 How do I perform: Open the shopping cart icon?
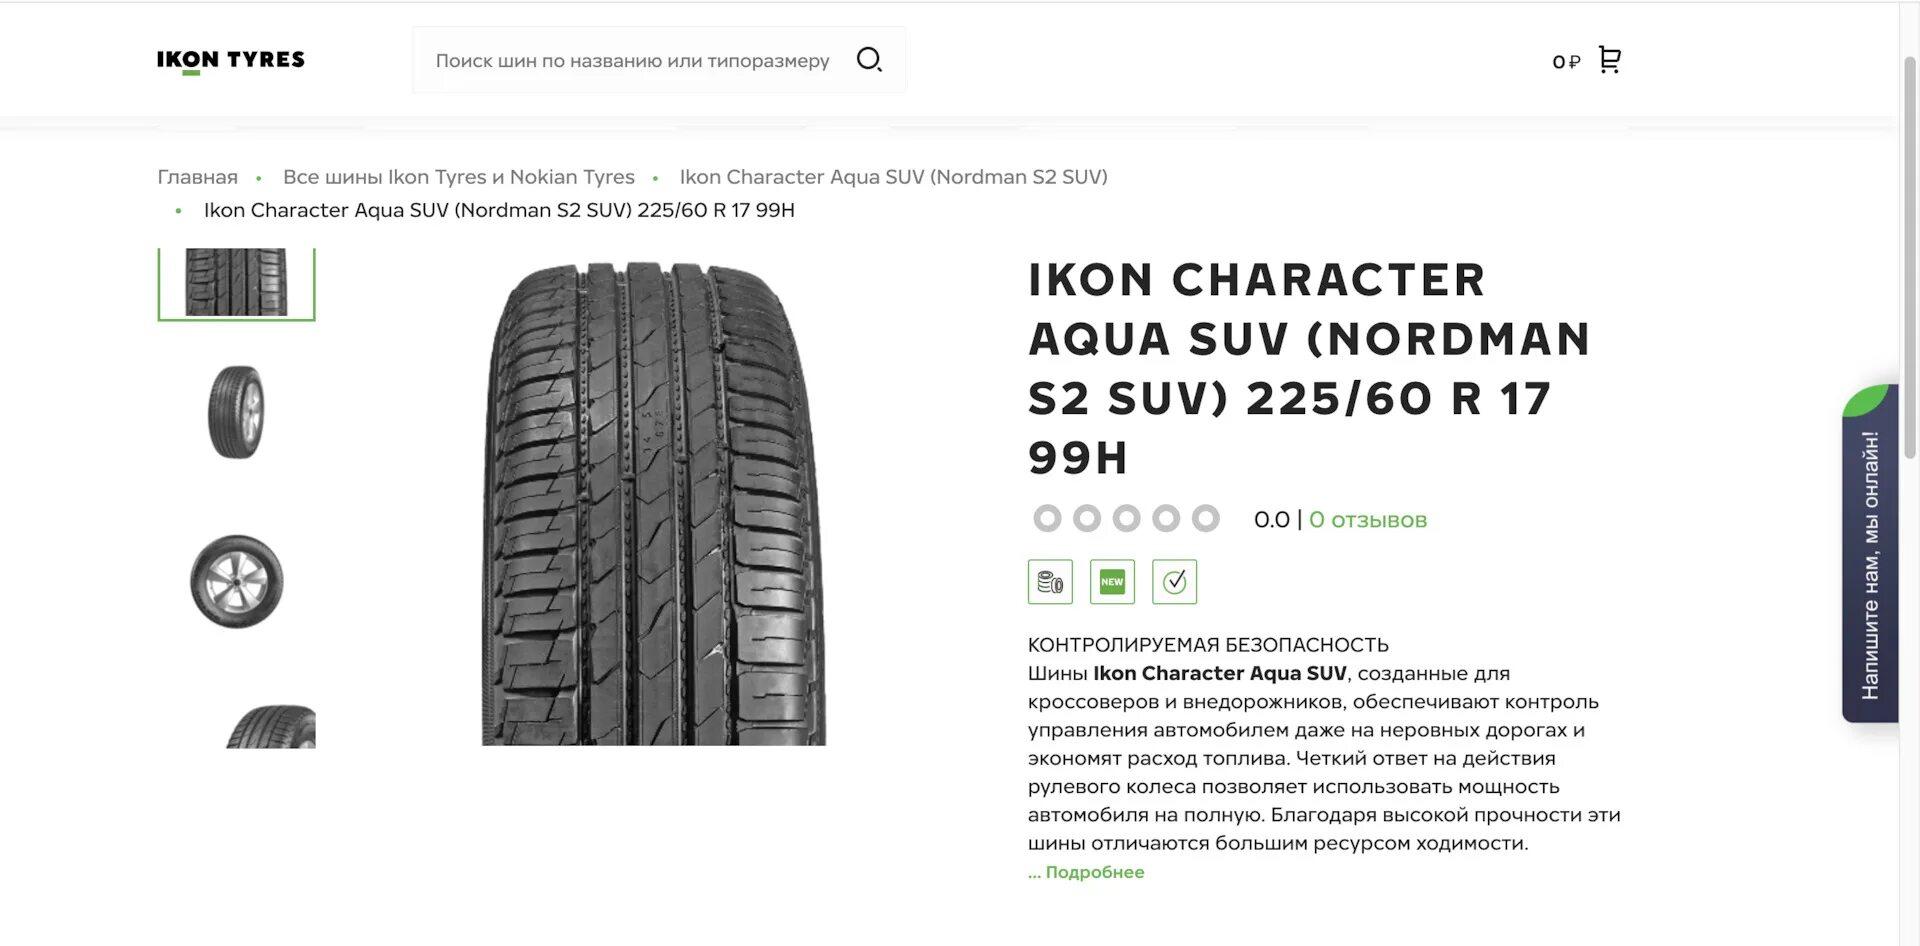point(1609,60)
